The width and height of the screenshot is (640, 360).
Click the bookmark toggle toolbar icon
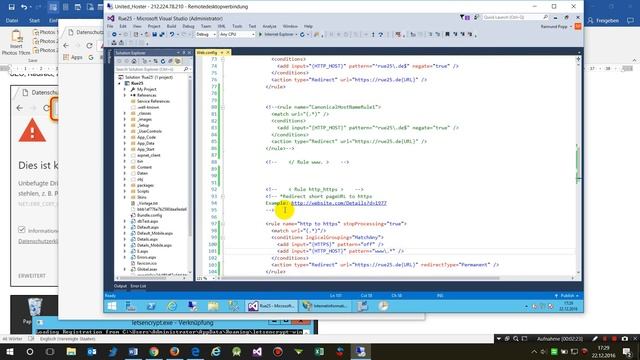tap(447, 35)
